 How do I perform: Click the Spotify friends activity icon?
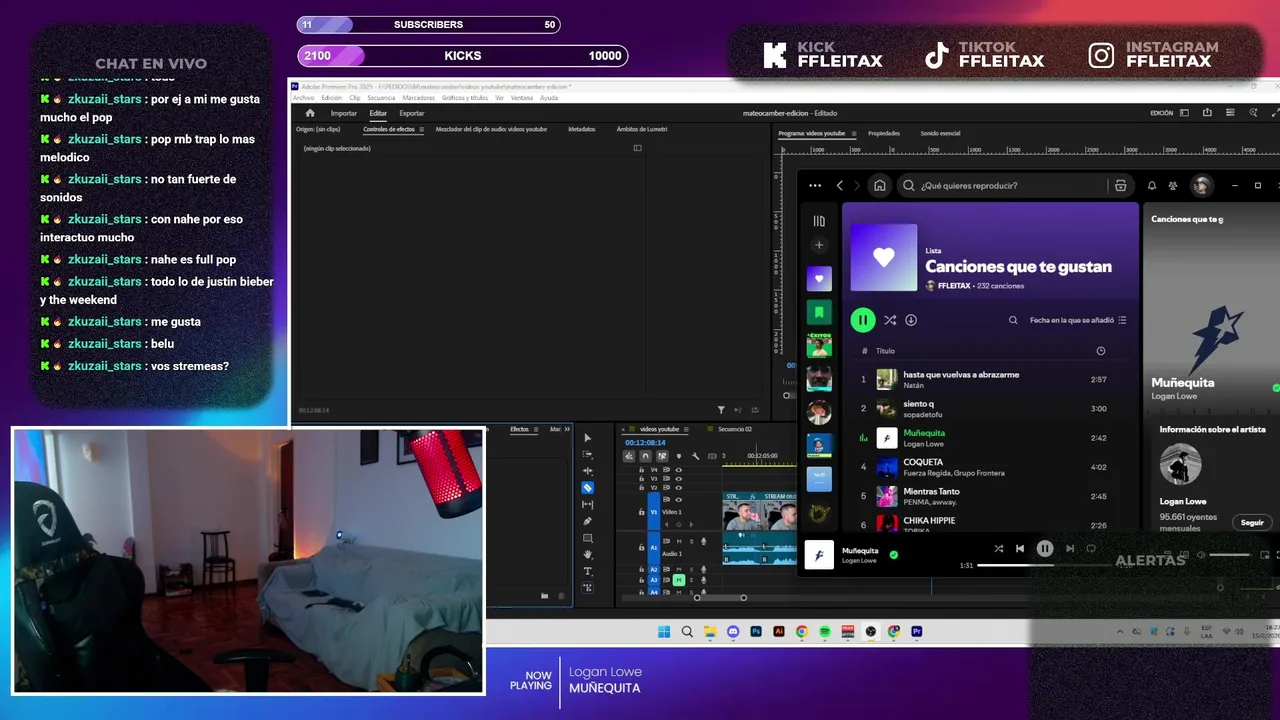click(1173, 185)
